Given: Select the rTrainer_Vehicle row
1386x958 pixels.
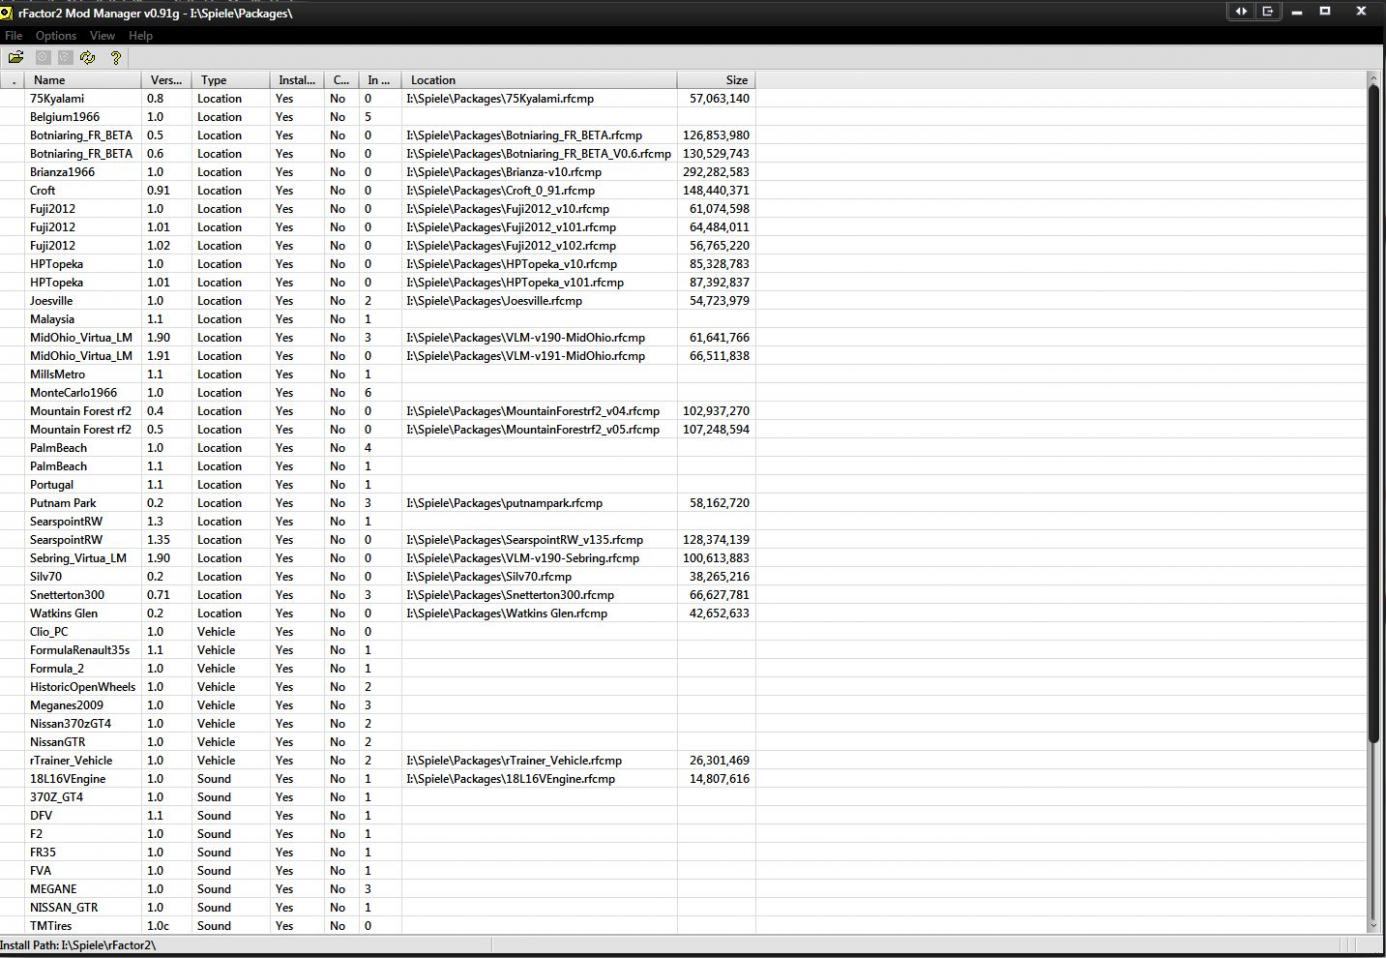Looking at the screenshot, I should 378,761.
